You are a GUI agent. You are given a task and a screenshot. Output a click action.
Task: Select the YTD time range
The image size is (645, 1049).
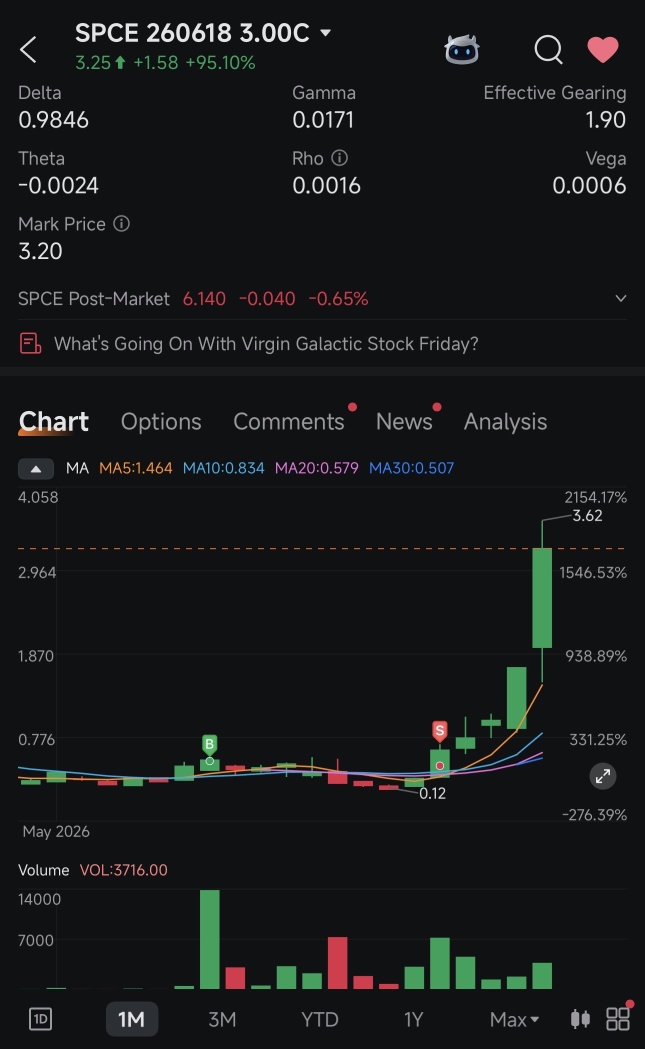pyautogui.click(x=320, y=1019)
